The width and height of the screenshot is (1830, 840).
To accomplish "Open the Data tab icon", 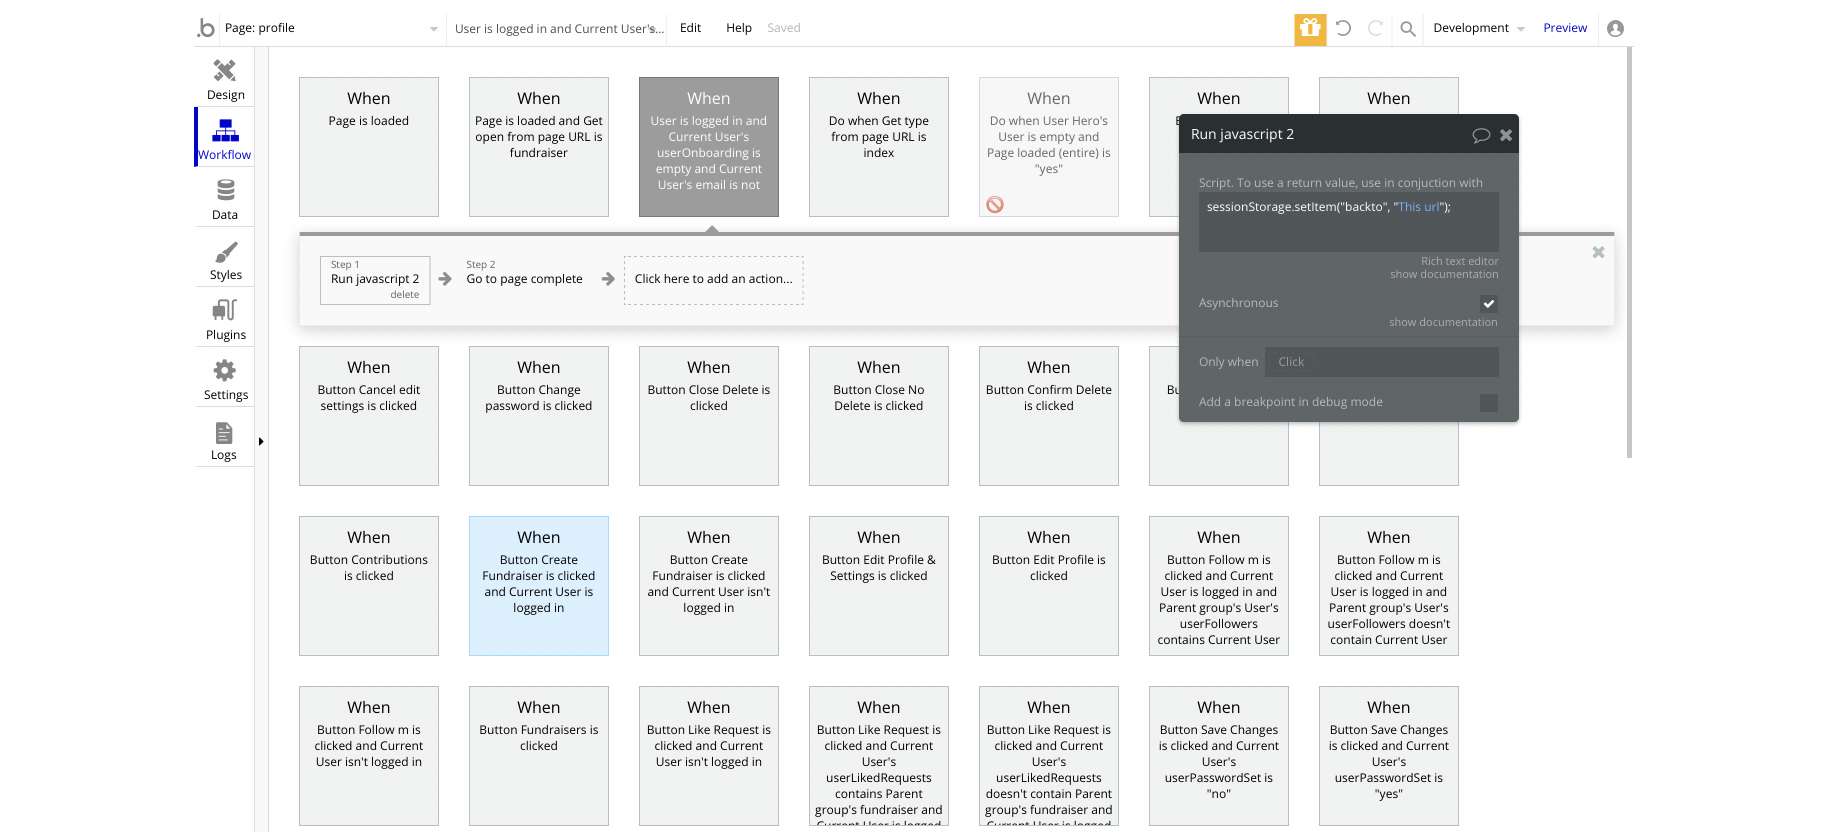I will (225, 198).
